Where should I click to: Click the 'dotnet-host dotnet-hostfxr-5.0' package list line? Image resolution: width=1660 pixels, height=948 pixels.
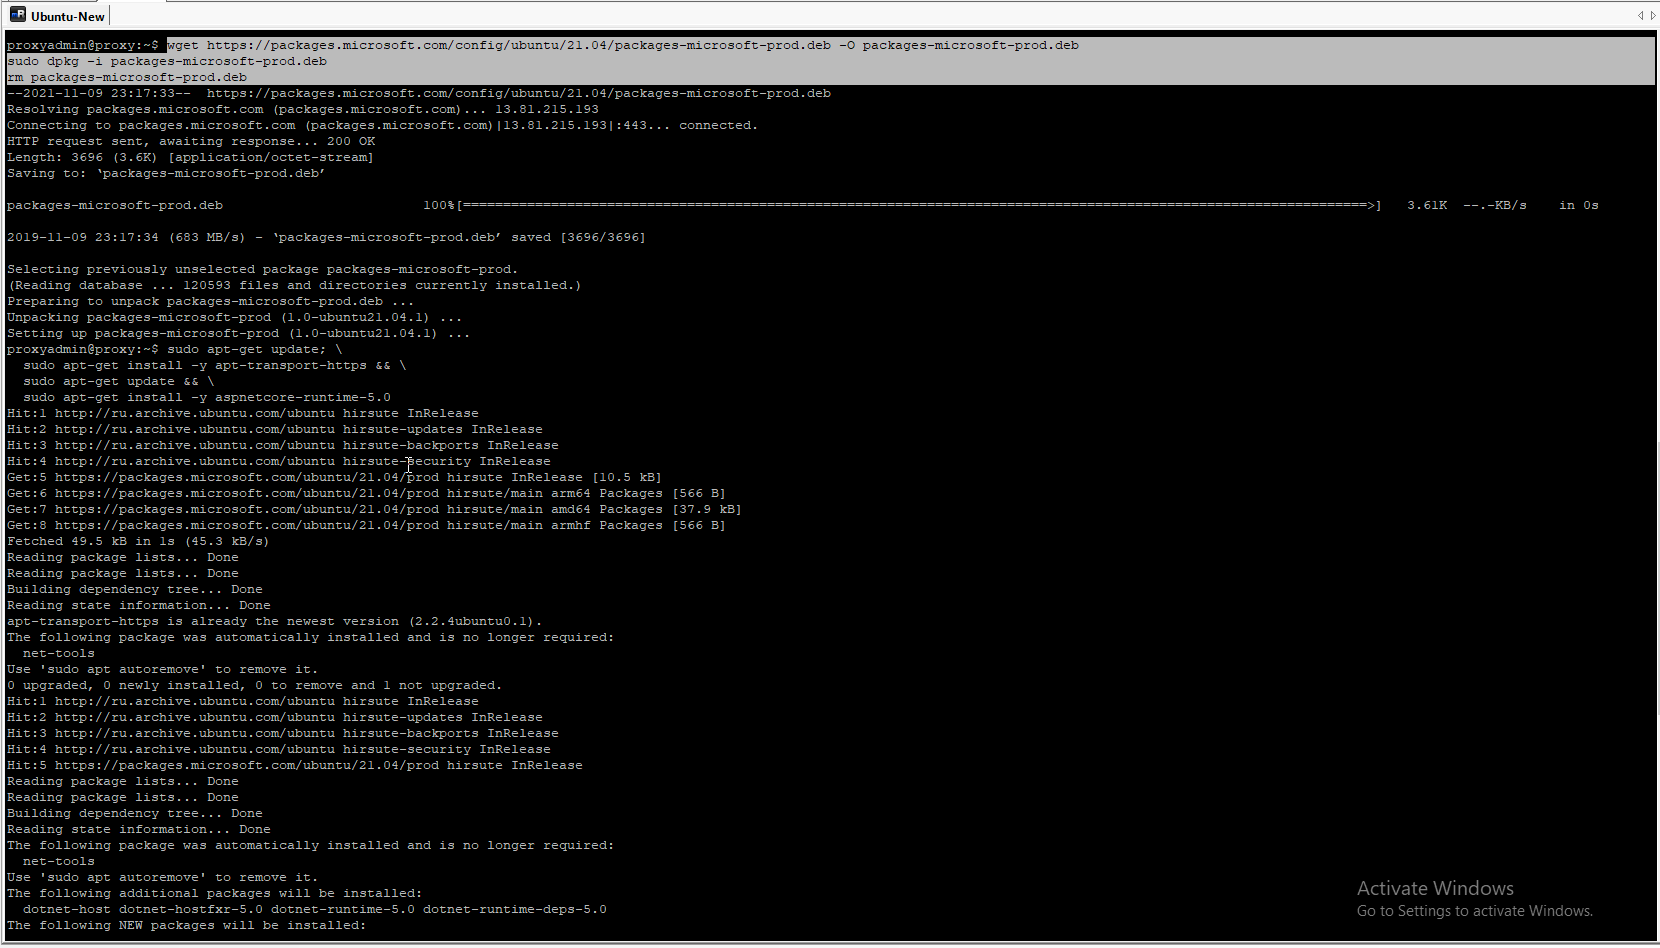coord(315,909)
